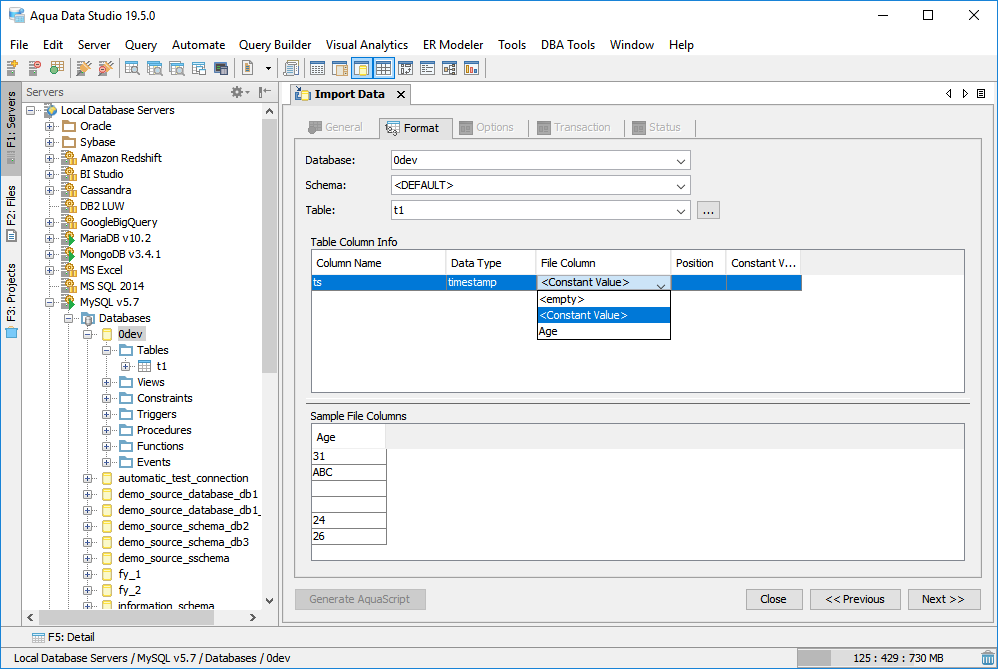Click the dark terminal window toolbar icon
Image resolution: width=998 pixels, height=669 pixels.
(x=221, y=68)
